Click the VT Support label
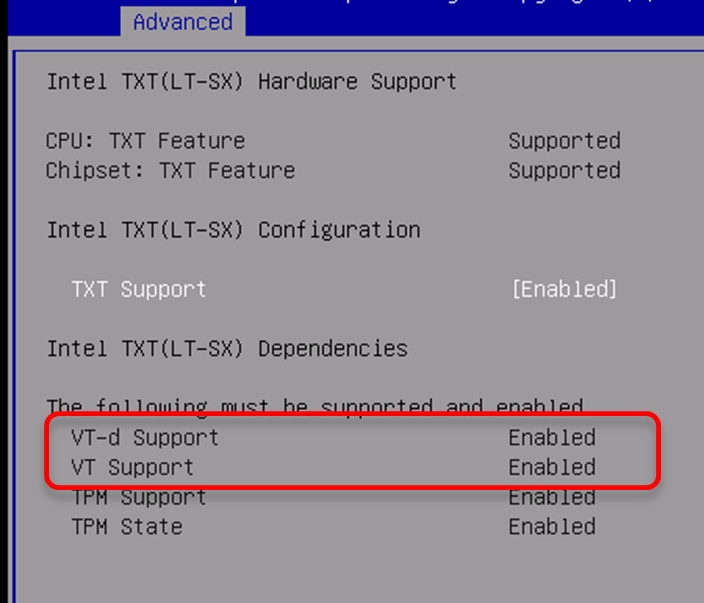This screenshot has height=603, width=704. pyautogui.click(x=132, y=467)
